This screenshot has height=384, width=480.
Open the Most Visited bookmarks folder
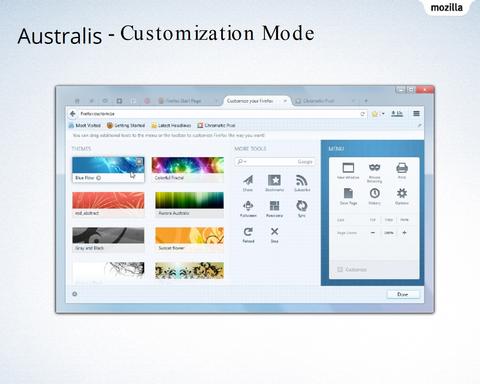coord(85,125)
